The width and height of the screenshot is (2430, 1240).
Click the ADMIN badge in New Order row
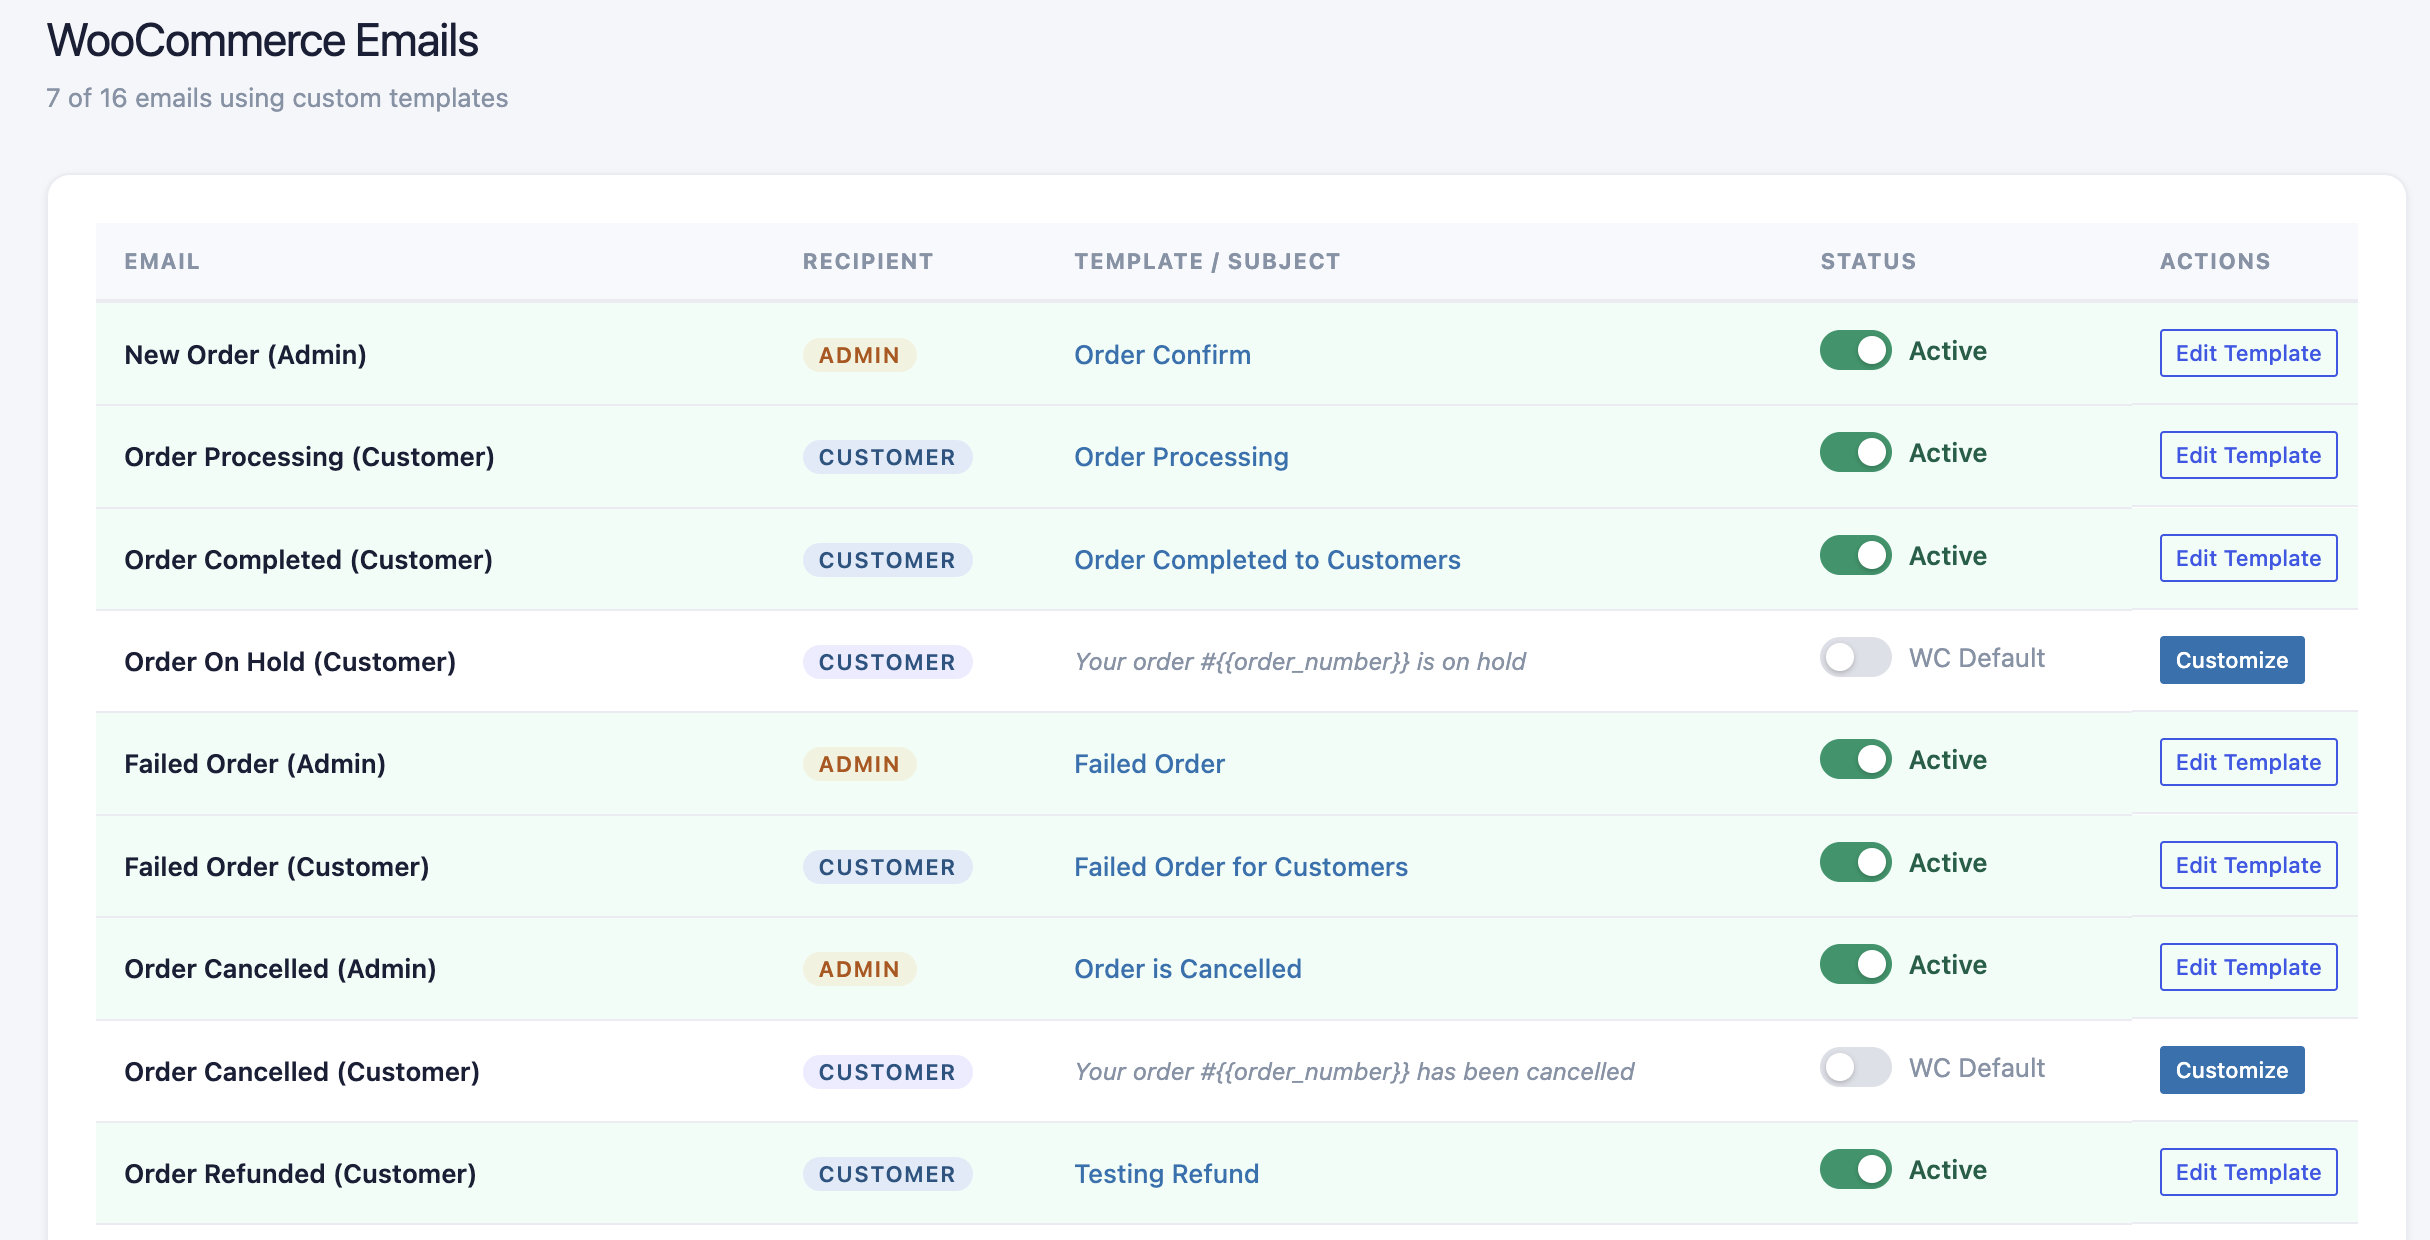(x=859, y=355)
